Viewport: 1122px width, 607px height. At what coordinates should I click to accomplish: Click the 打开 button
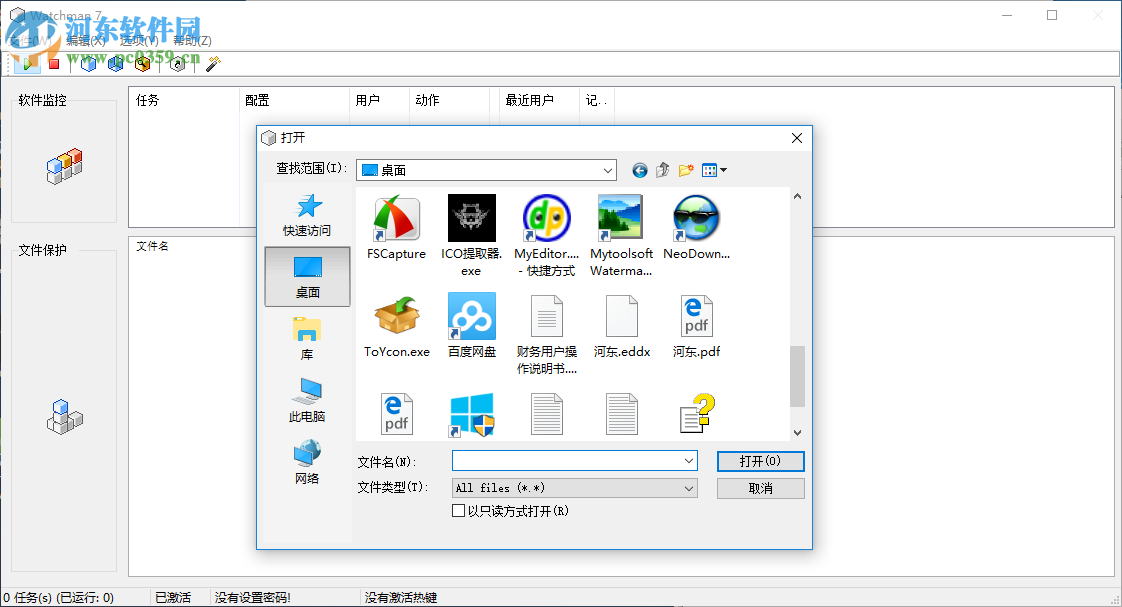(x=760, y=461)
